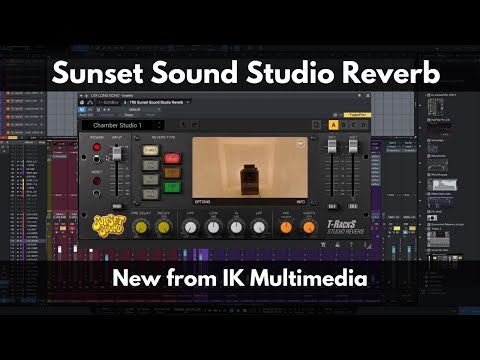Click the Compare button in header
Screen dimensions: 480x360
tap(107, 115)
